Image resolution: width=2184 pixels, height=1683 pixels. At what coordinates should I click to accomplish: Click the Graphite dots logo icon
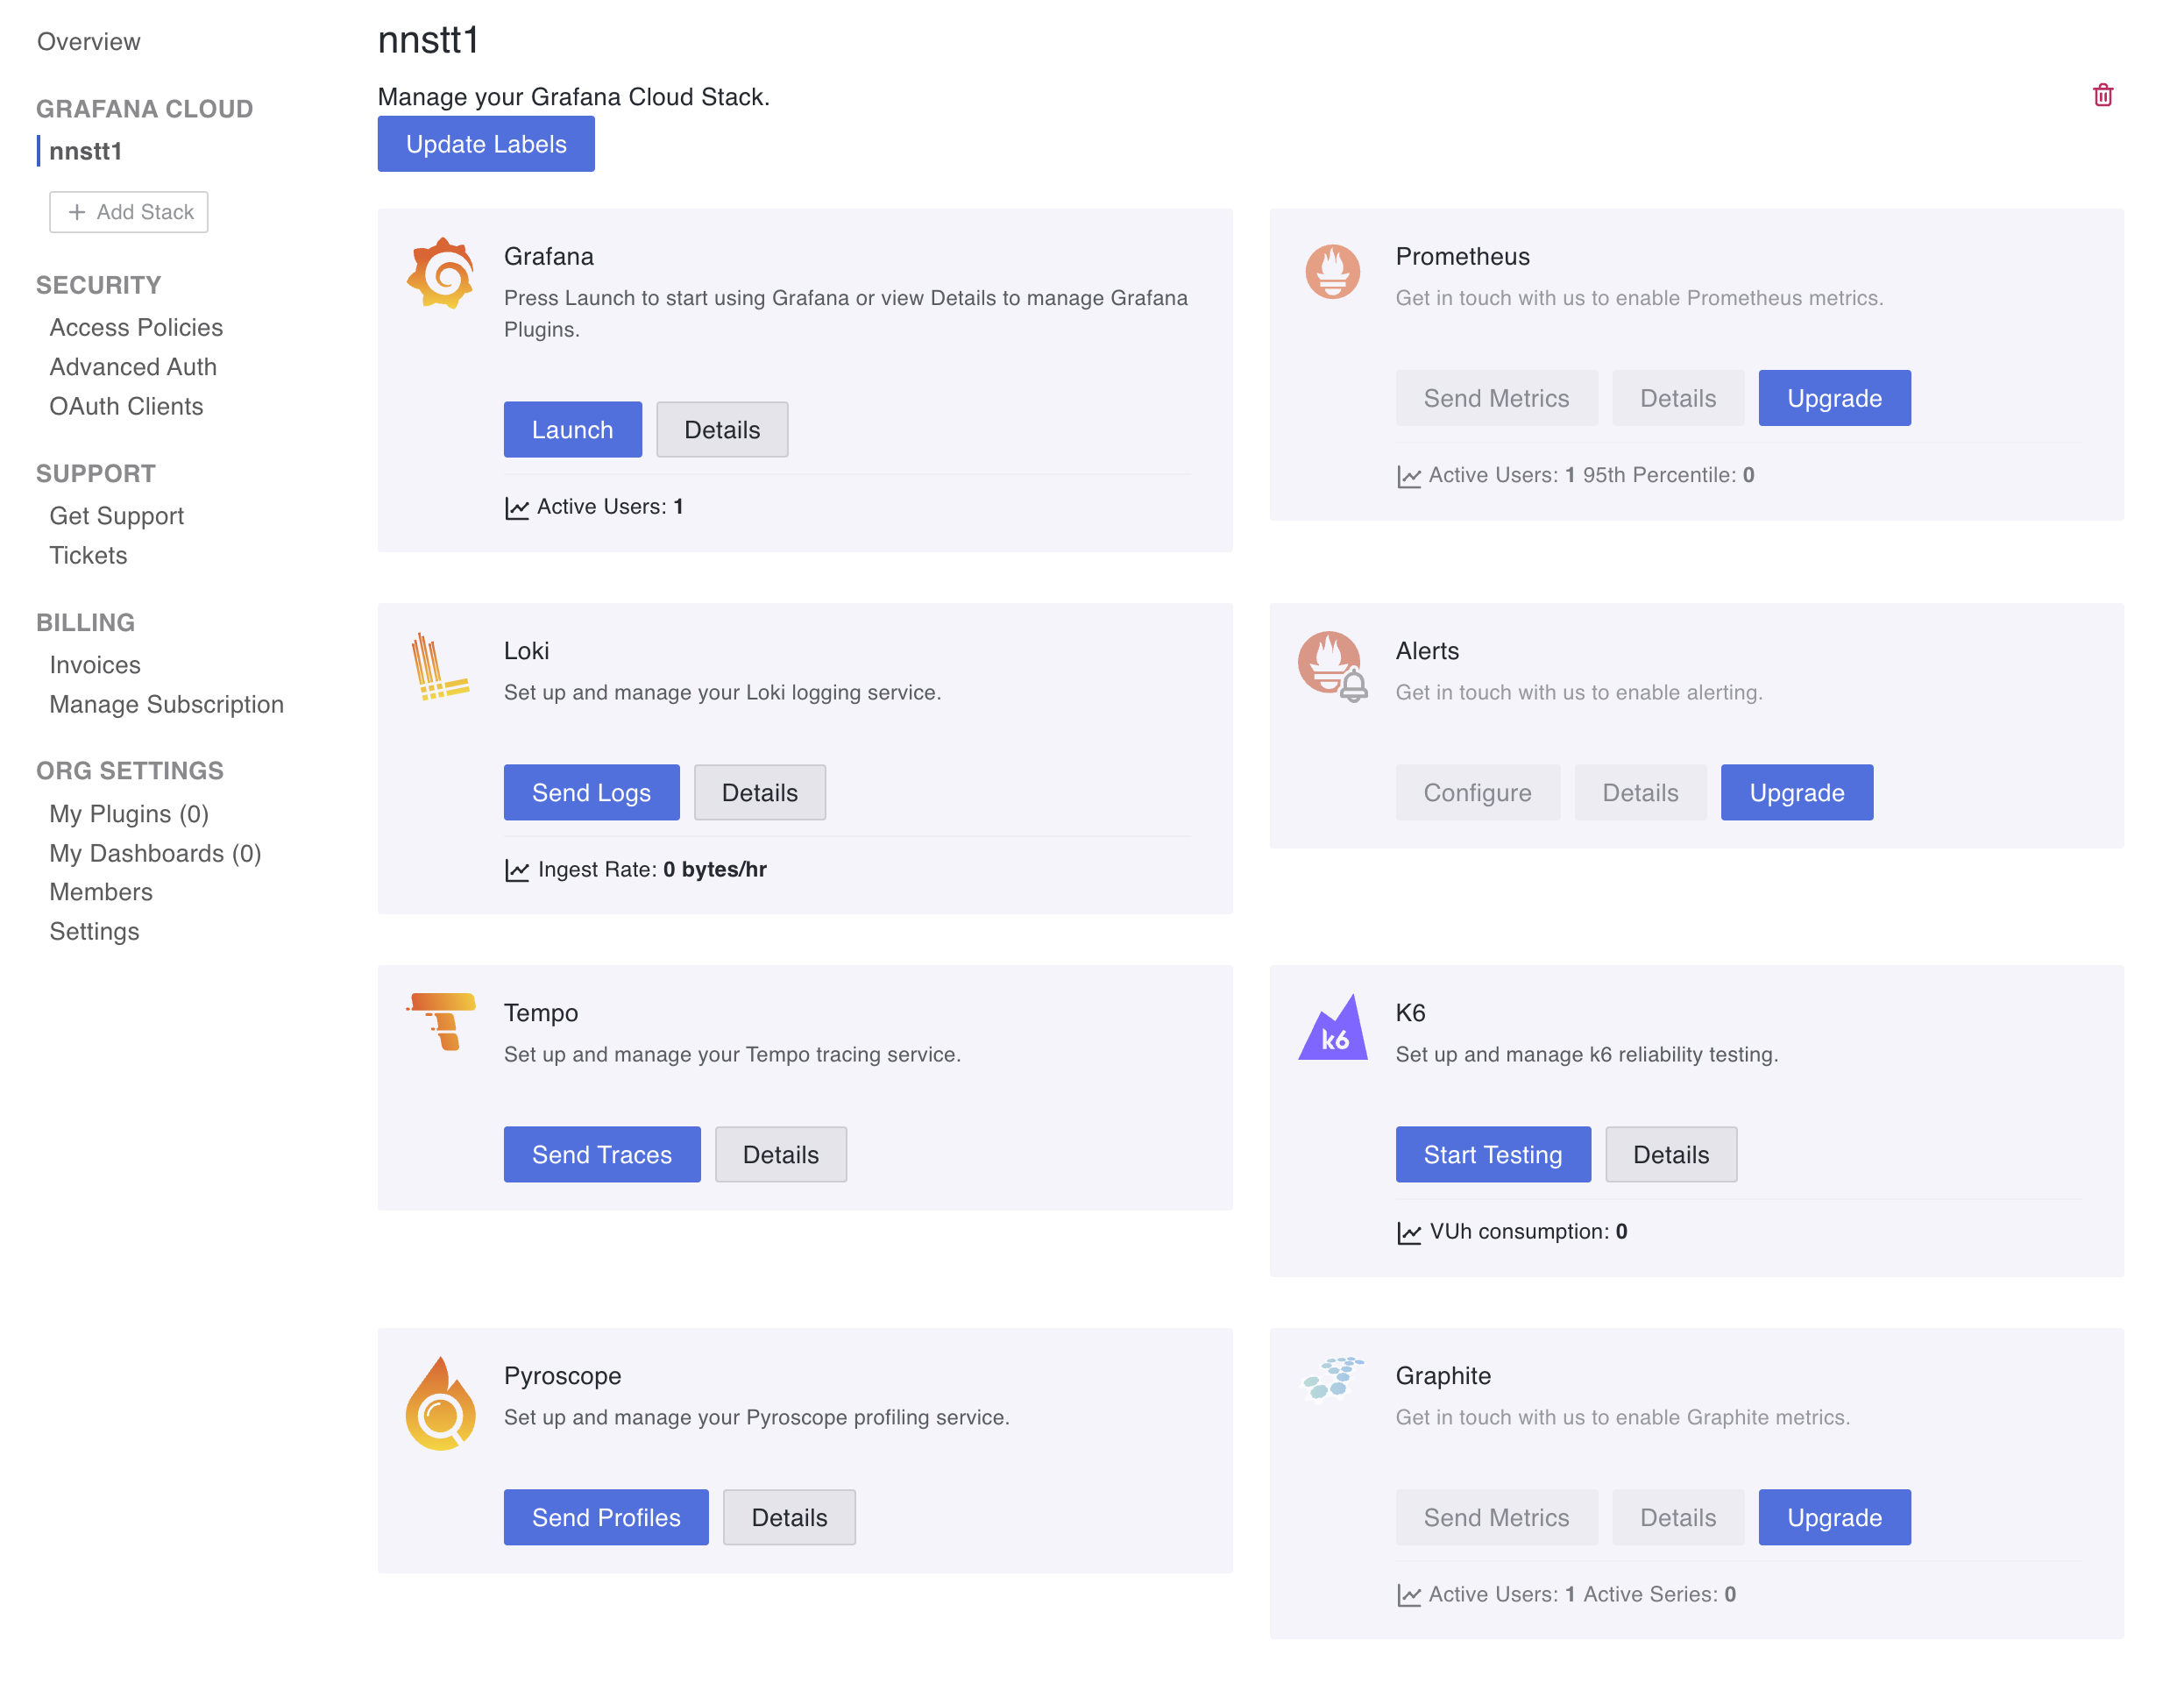point(1332,1377)
